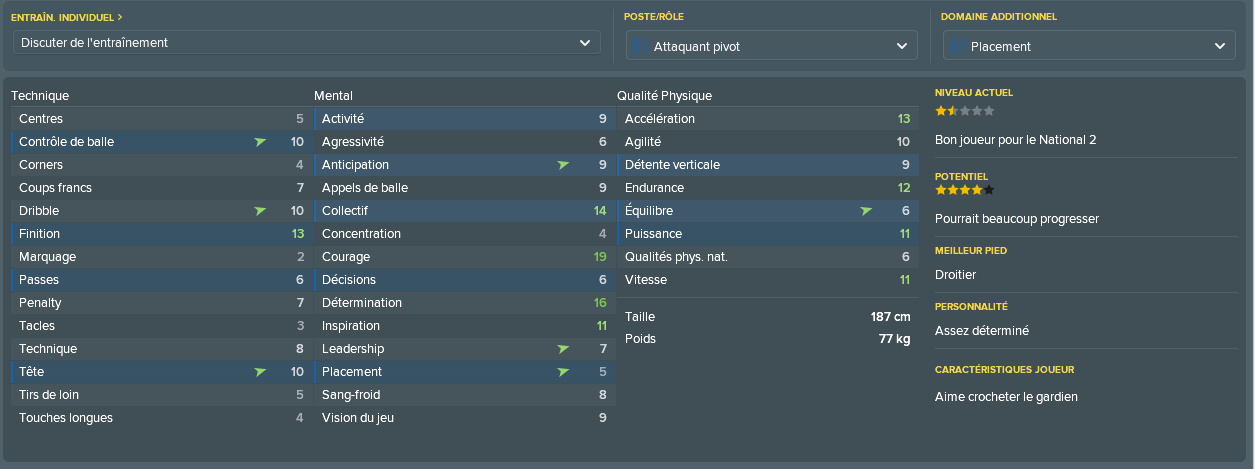Click Aime crocheter le gardien trait
The height and width of the screenshot is (469, 1255).
tap(1006, 397)
